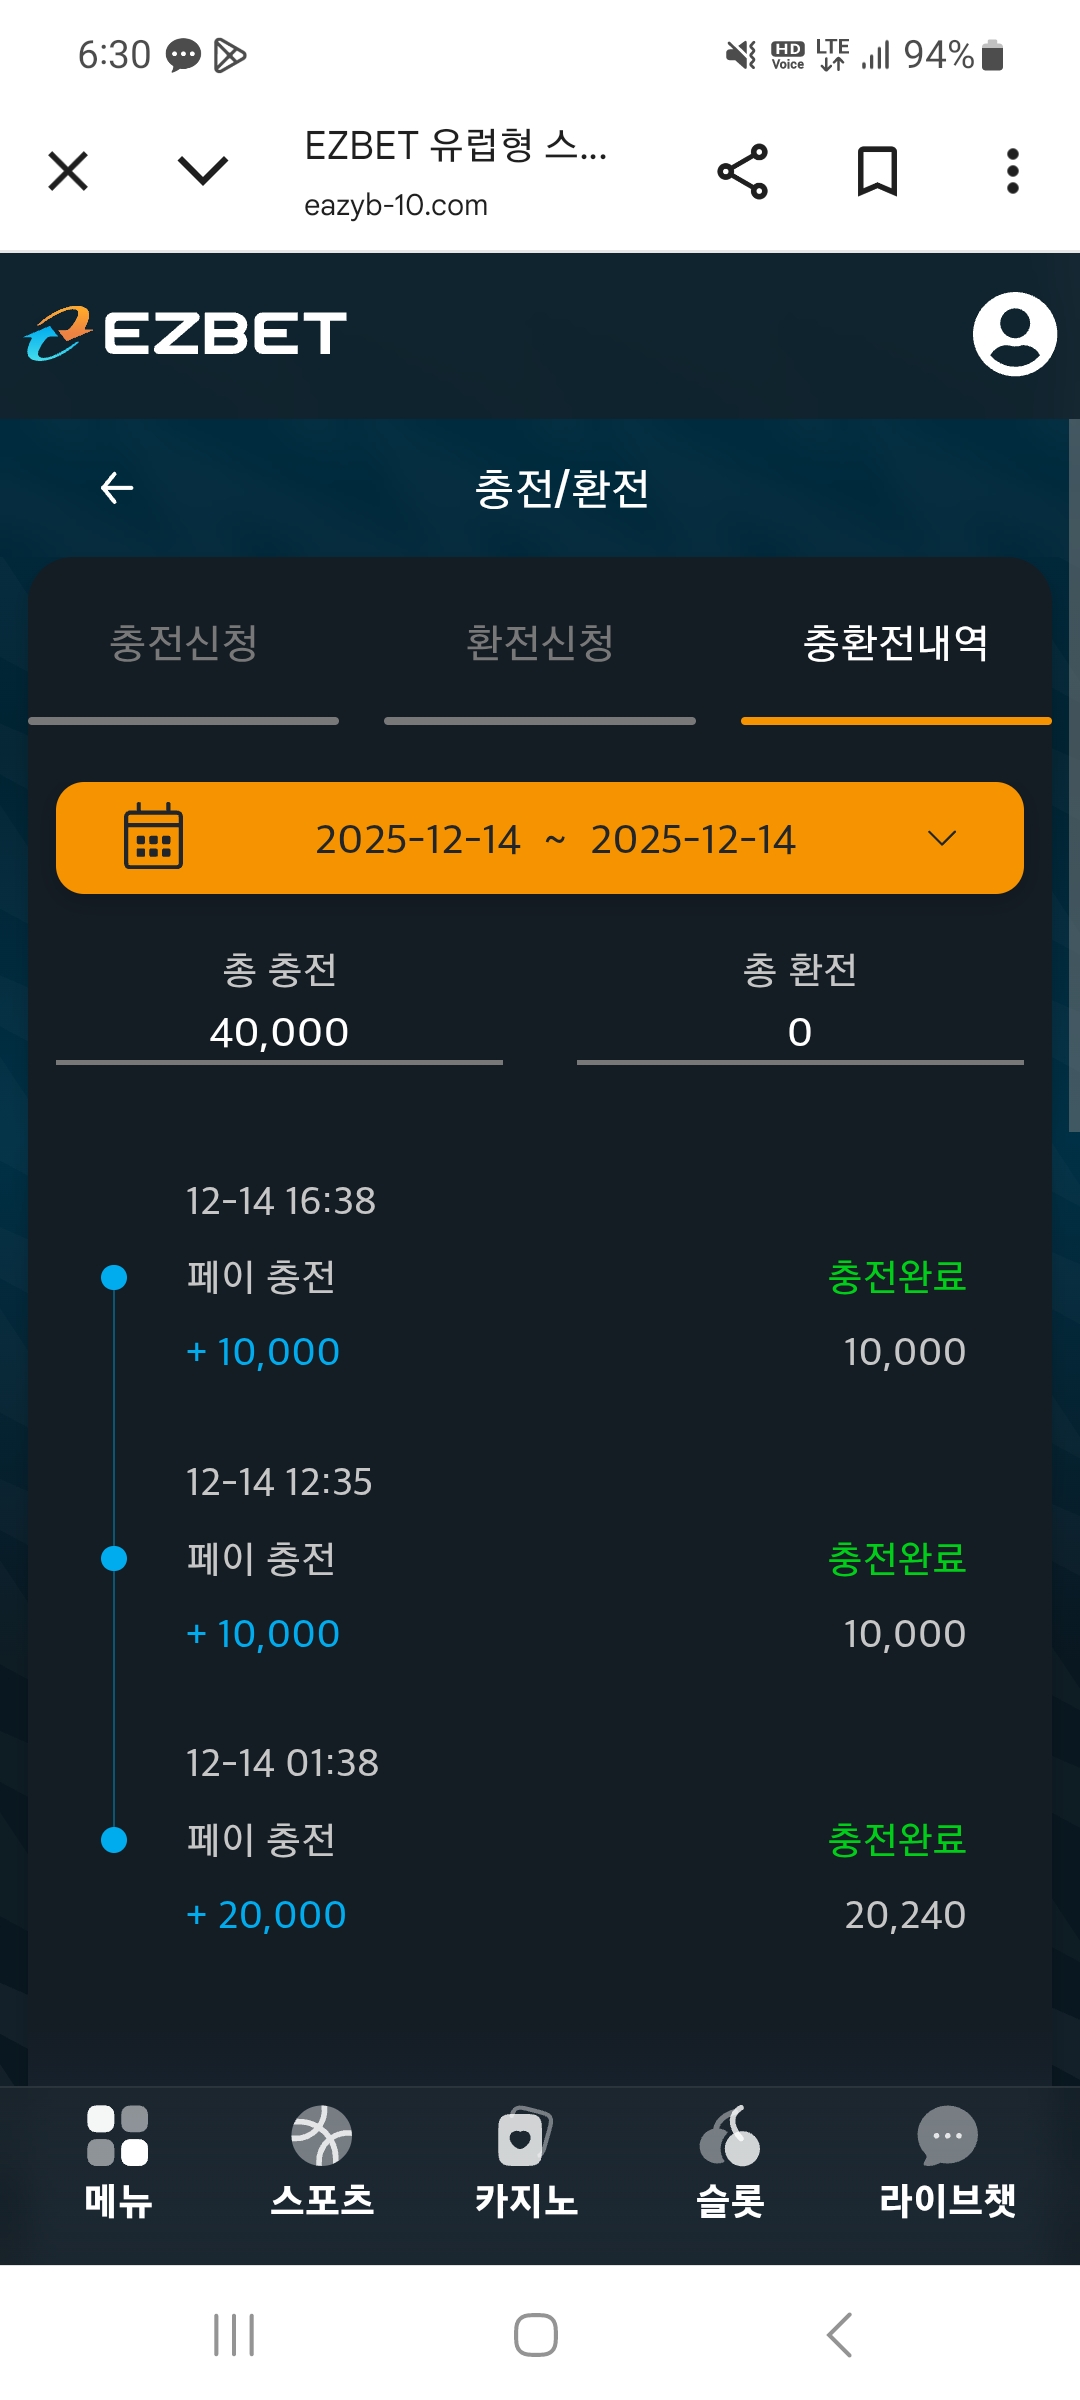Image resolution: width=1080 pixels, height=2400 pixels.
Task: Share the page via browser share icon
Action: point(743,171)
